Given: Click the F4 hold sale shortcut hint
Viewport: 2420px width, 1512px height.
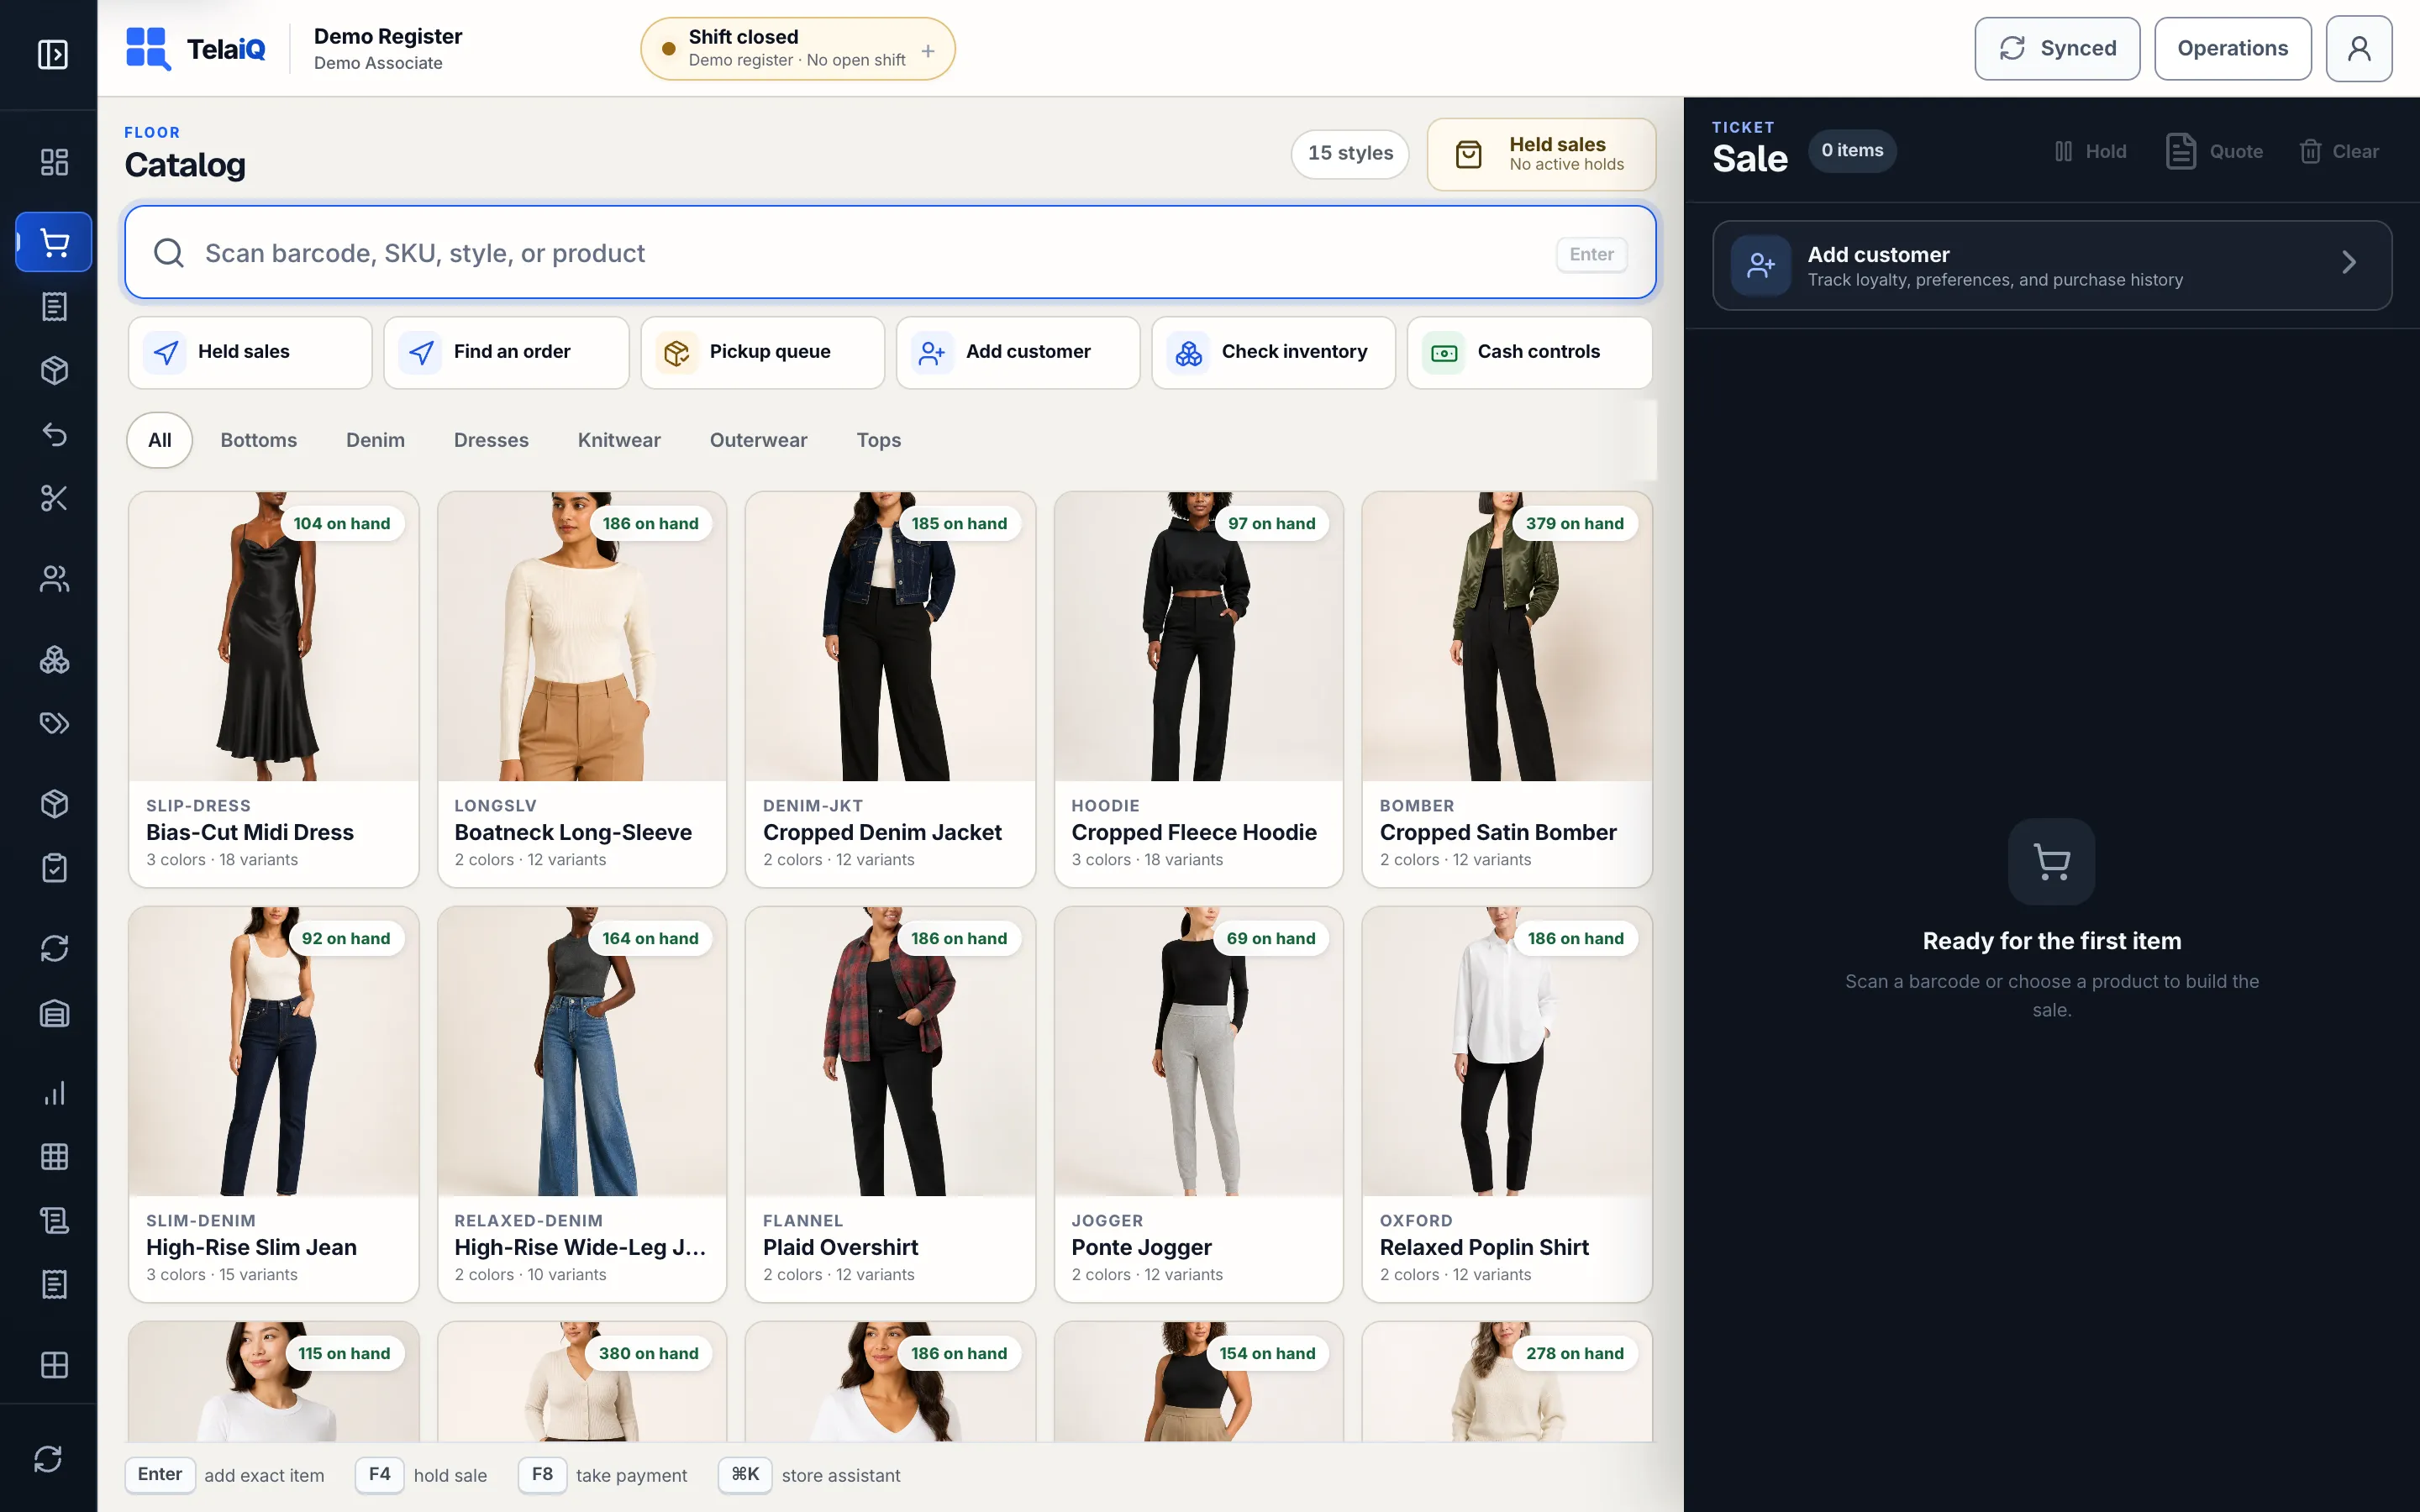Looking at the screenshot, I should (x=421, y=1475).
